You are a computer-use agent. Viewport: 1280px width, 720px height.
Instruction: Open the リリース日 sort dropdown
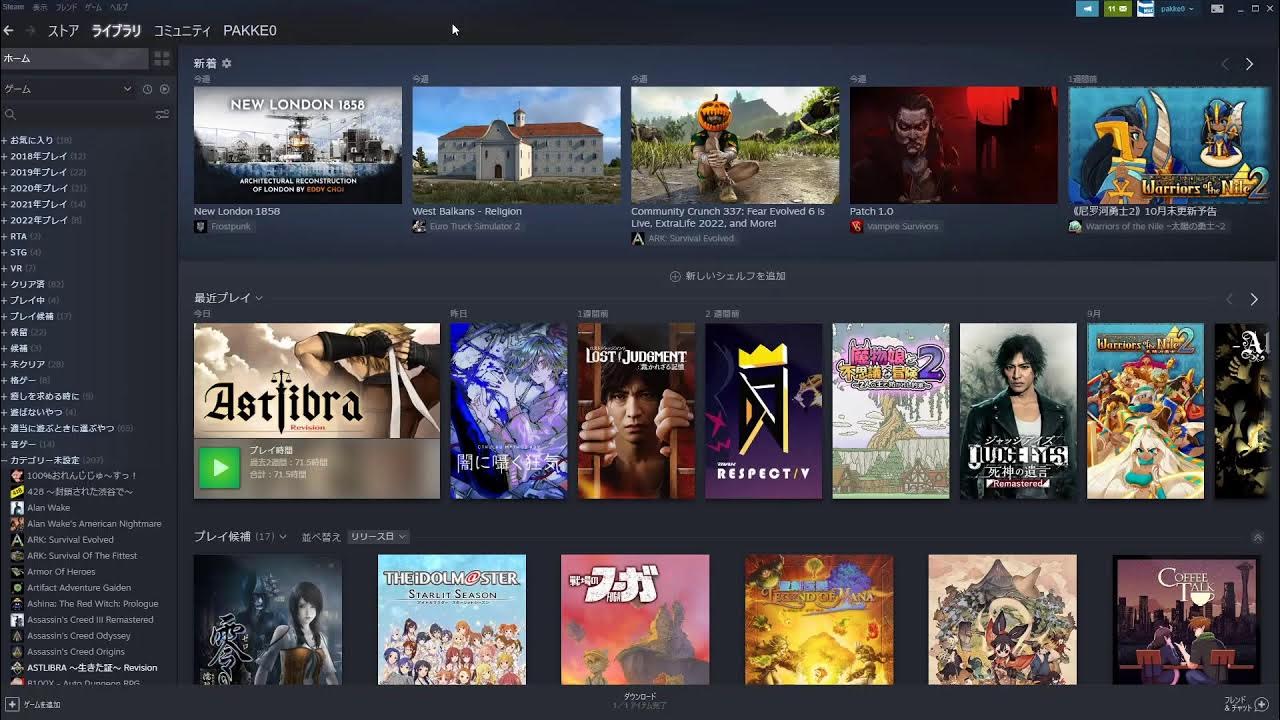378,537
